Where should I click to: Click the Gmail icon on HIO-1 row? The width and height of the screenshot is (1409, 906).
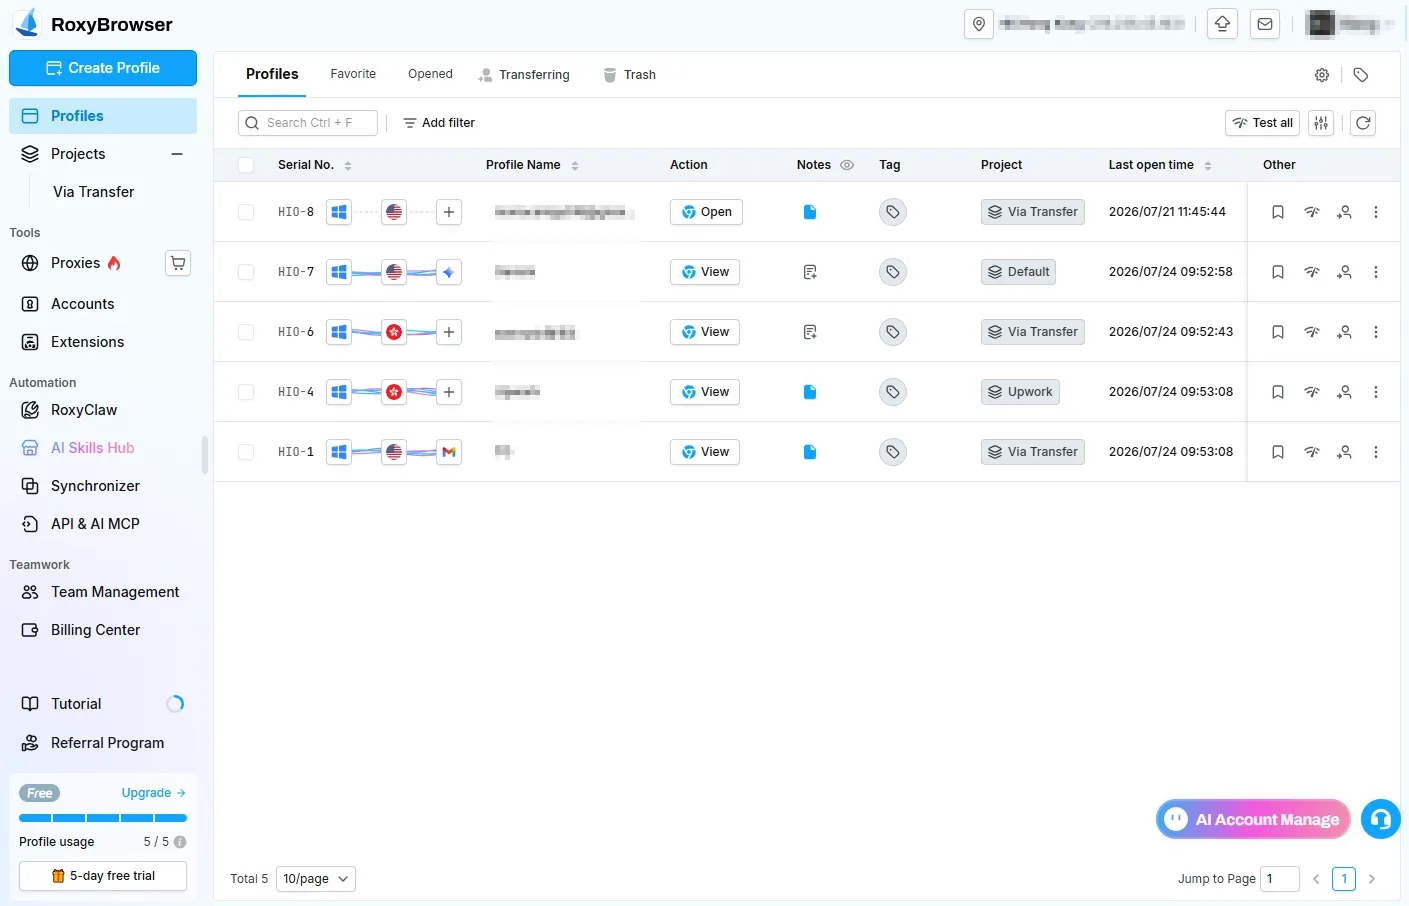(449, 452)
